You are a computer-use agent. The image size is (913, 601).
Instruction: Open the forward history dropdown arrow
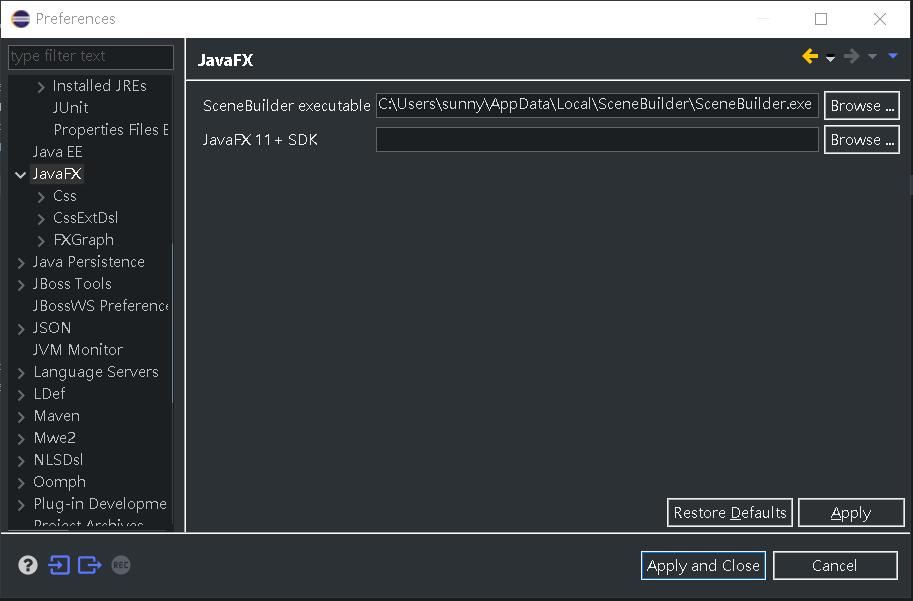click(x=872, y=56)
